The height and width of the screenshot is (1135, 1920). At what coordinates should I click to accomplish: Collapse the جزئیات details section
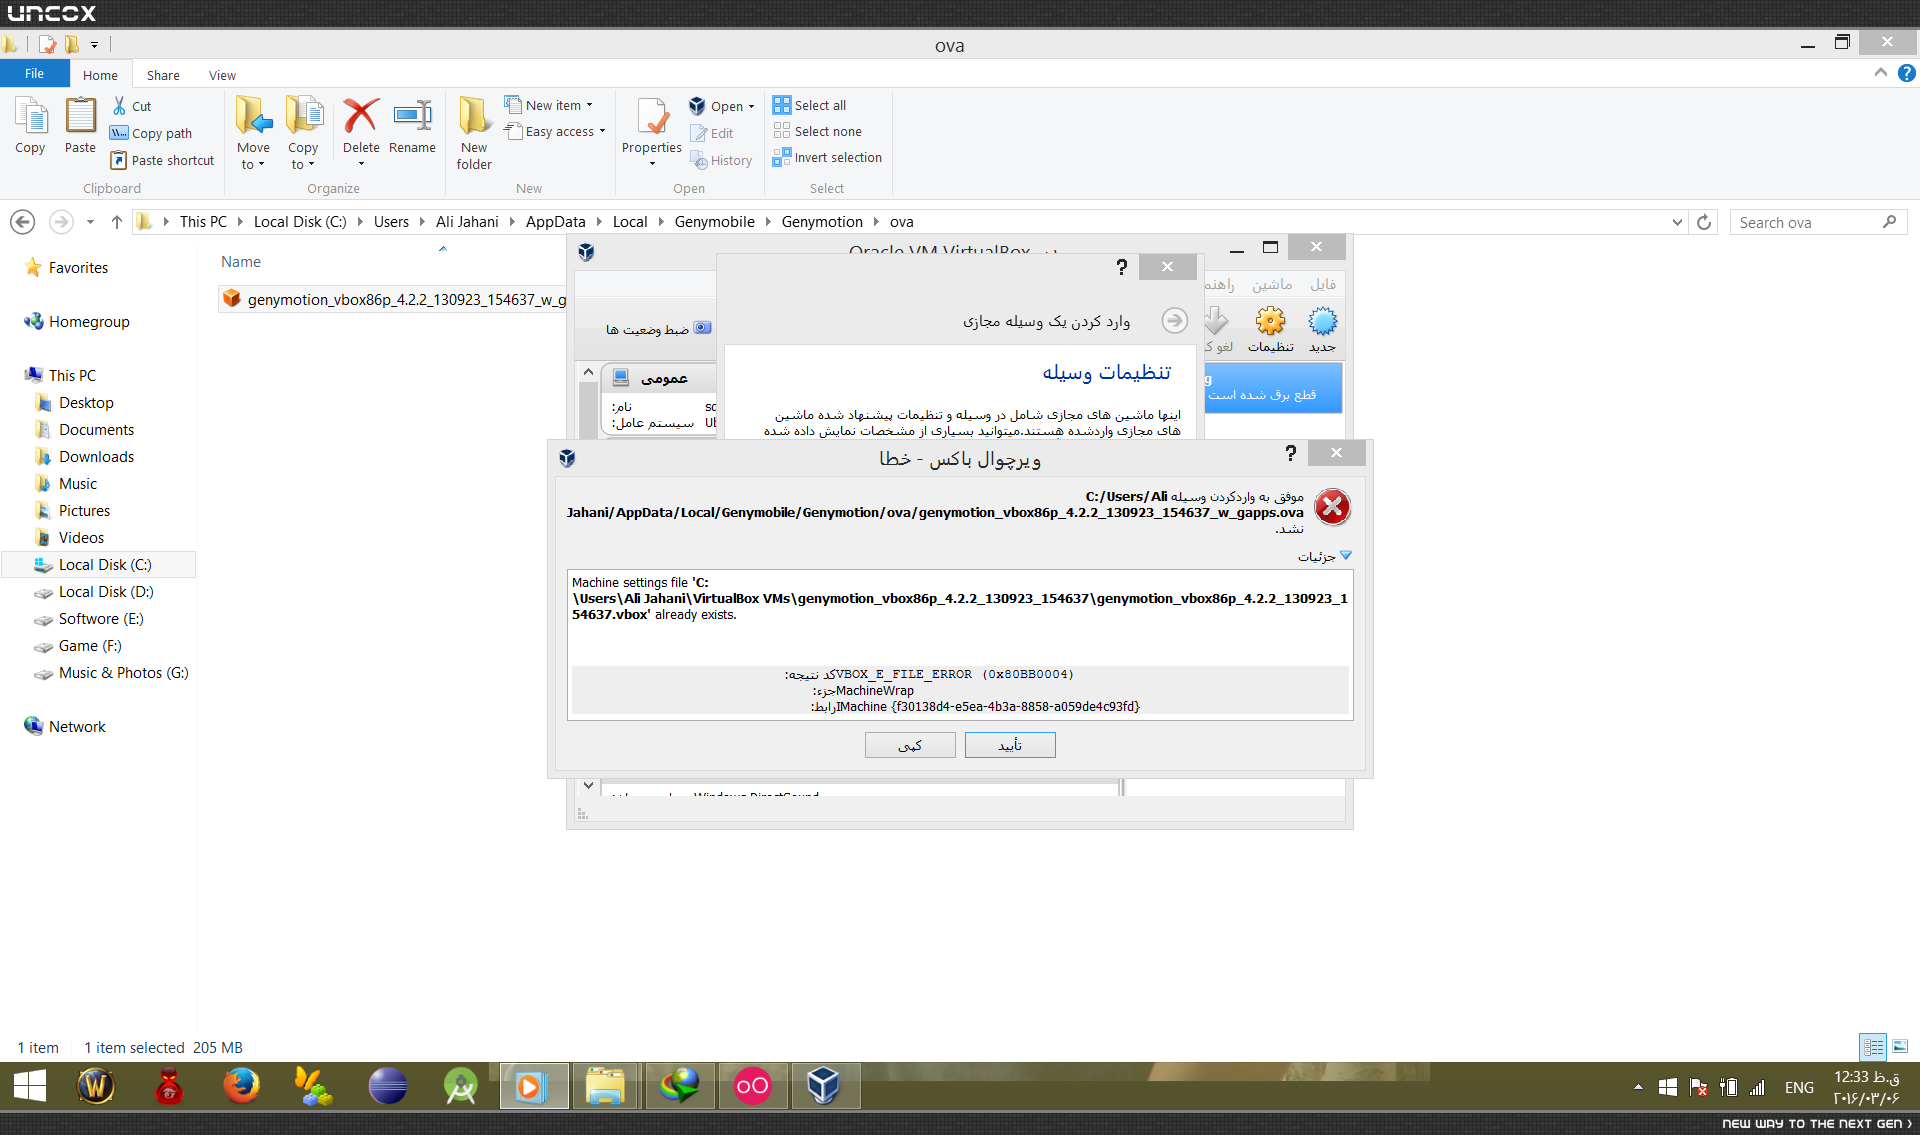click(x=1325, y=556)
